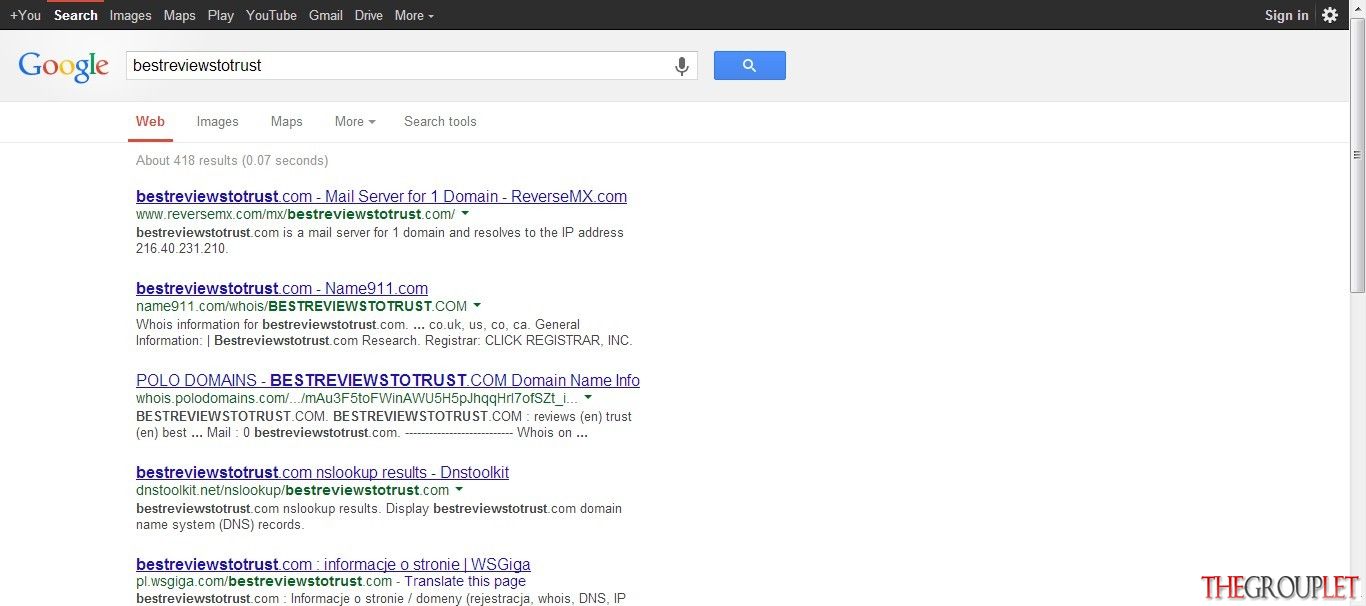
Task: Click the Translate this page link
Action: pos(465,581)
